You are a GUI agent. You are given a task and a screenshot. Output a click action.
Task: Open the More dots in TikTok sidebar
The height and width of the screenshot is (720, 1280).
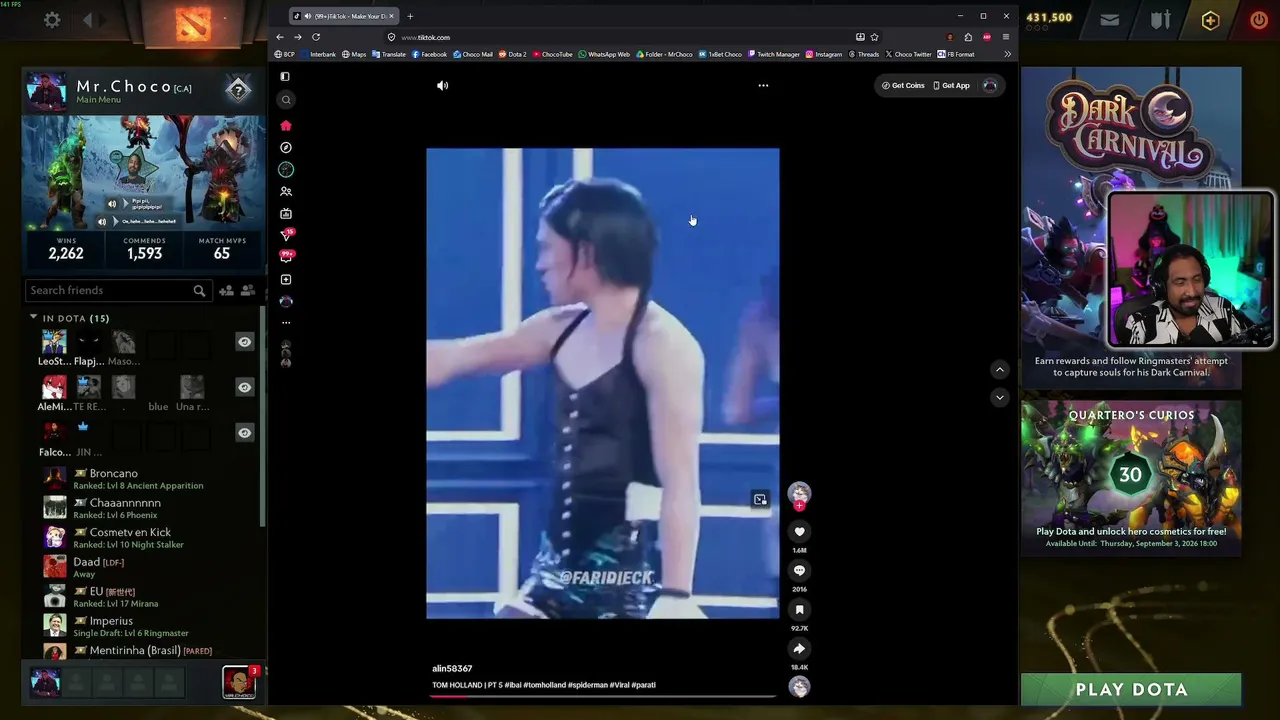pos(286,323)
